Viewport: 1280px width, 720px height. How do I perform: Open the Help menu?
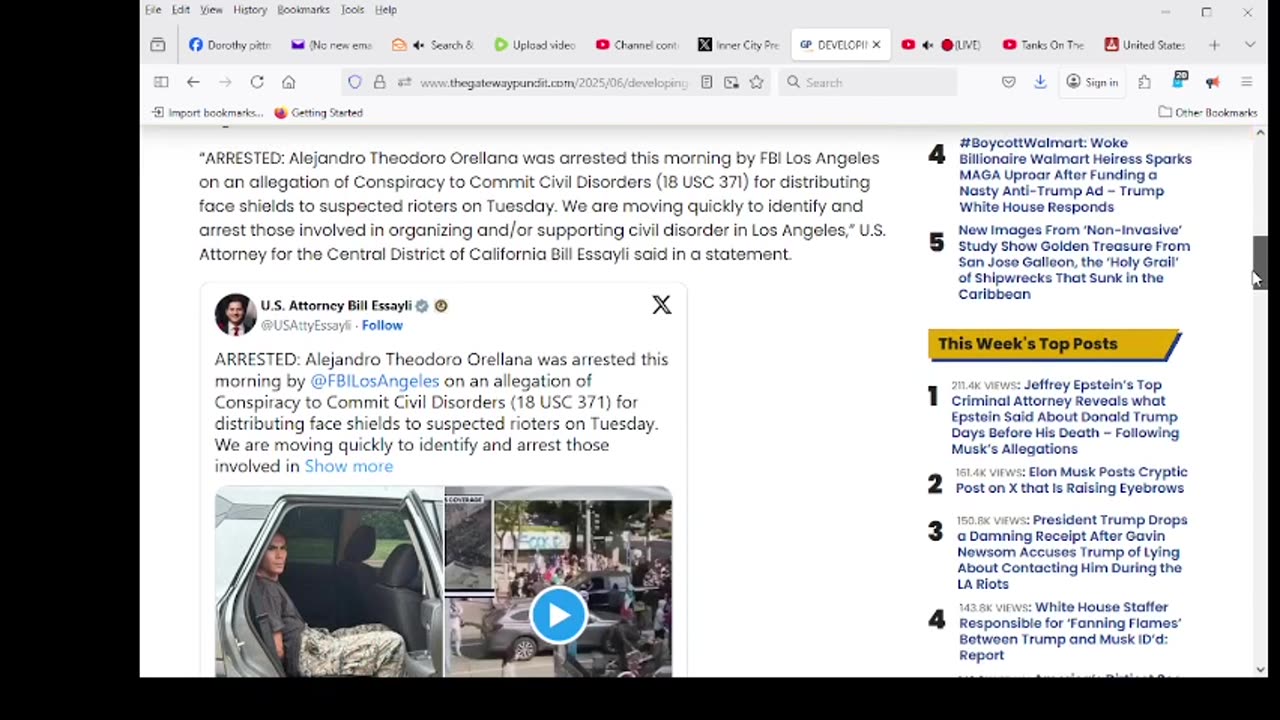(x=386, y=10)
